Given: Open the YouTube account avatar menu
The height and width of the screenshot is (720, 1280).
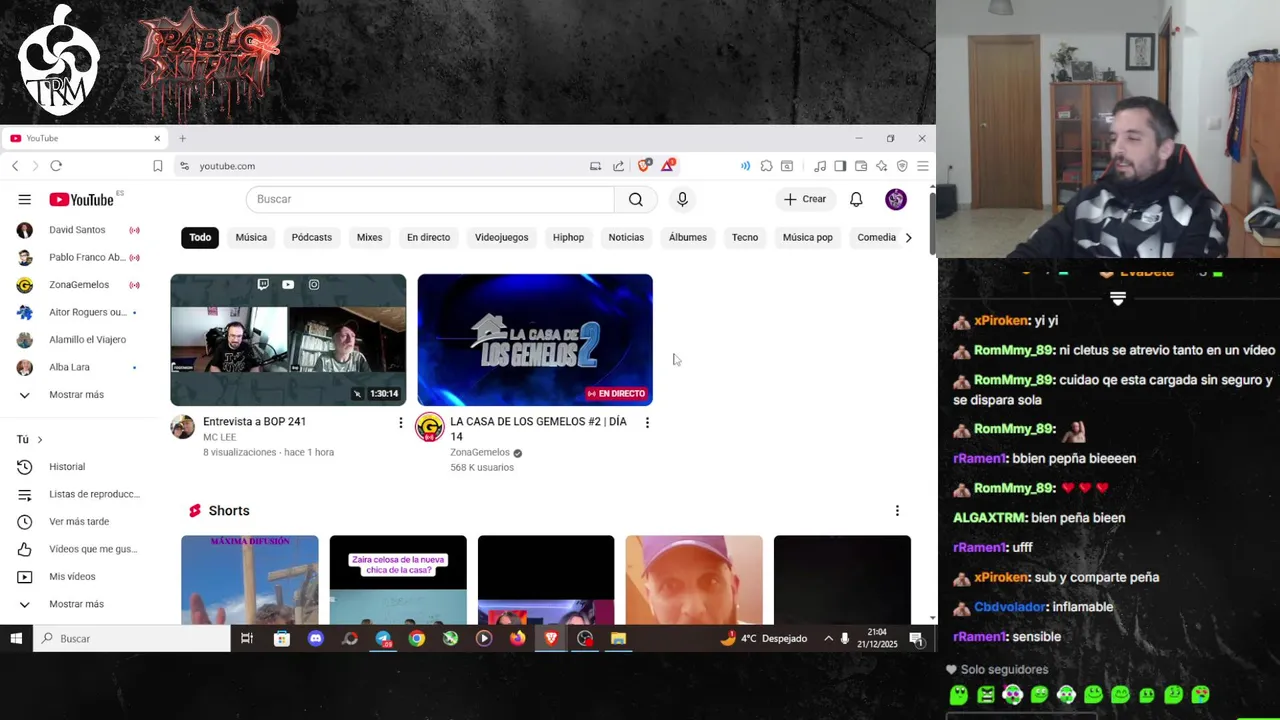Looking at the screenshot, I should coord(896,199).
